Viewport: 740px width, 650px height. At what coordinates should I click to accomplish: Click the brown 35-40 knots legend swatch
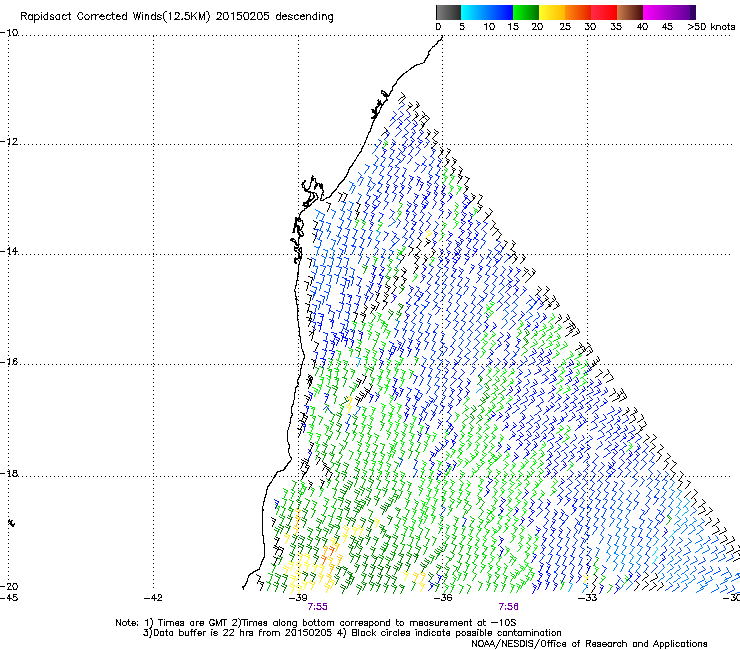click(630, 12)
